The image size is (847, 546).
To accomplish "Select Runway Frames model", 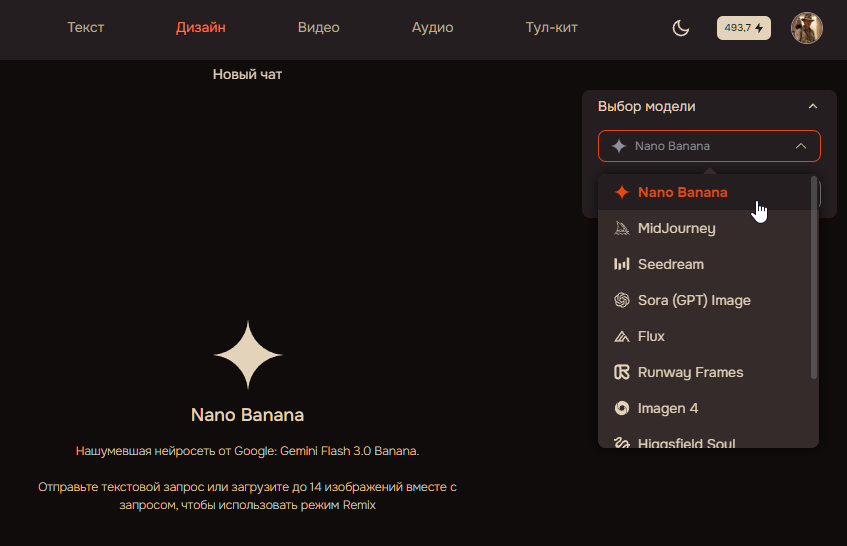I will point(704,372).
